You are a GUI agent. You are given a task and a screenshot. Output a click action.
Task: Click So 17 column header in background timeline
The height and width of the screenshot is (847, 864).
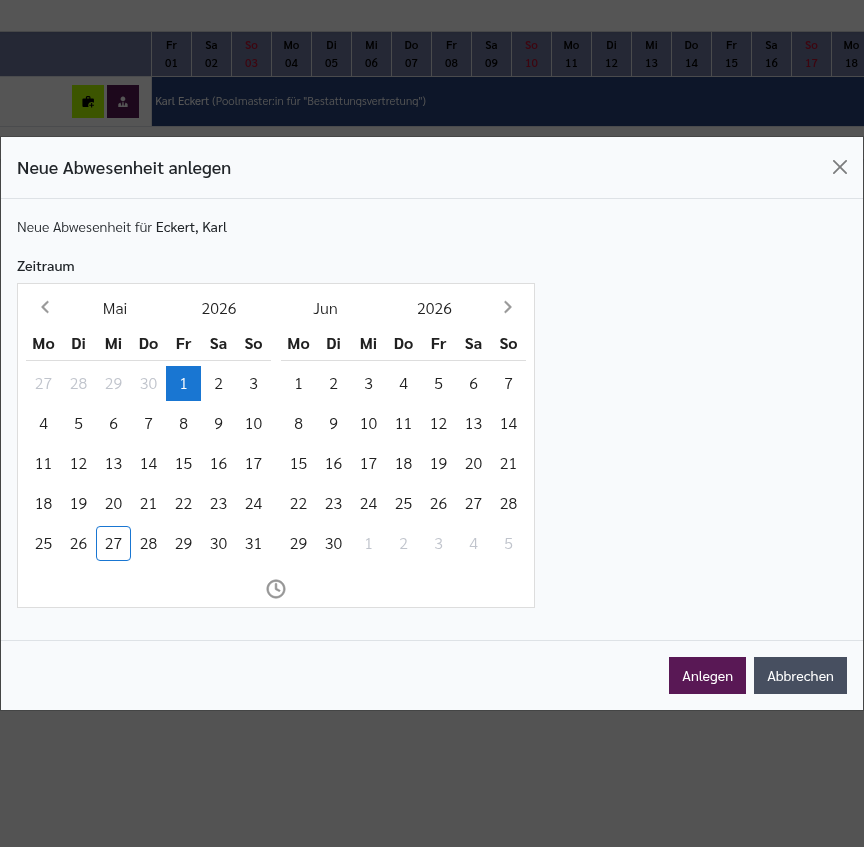click(811, 54)
